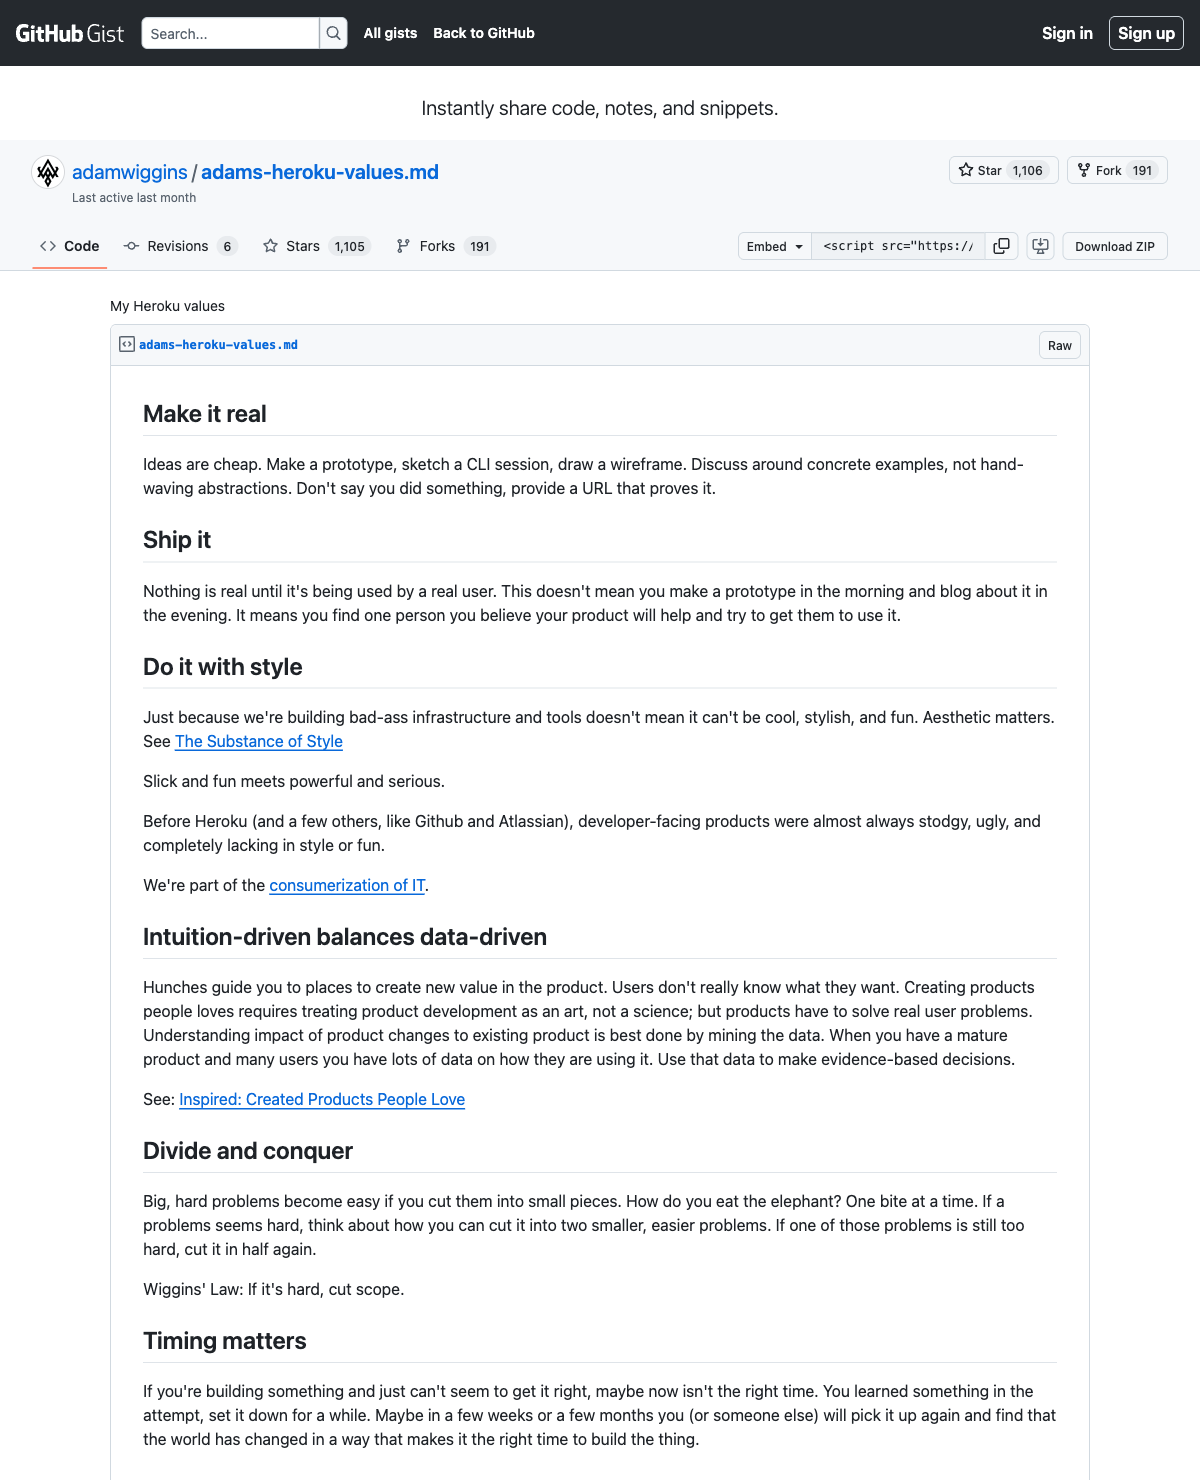Click the search magnifying glass icon
Viewport: 1200px width, 1480px height.
click(333, 33)
